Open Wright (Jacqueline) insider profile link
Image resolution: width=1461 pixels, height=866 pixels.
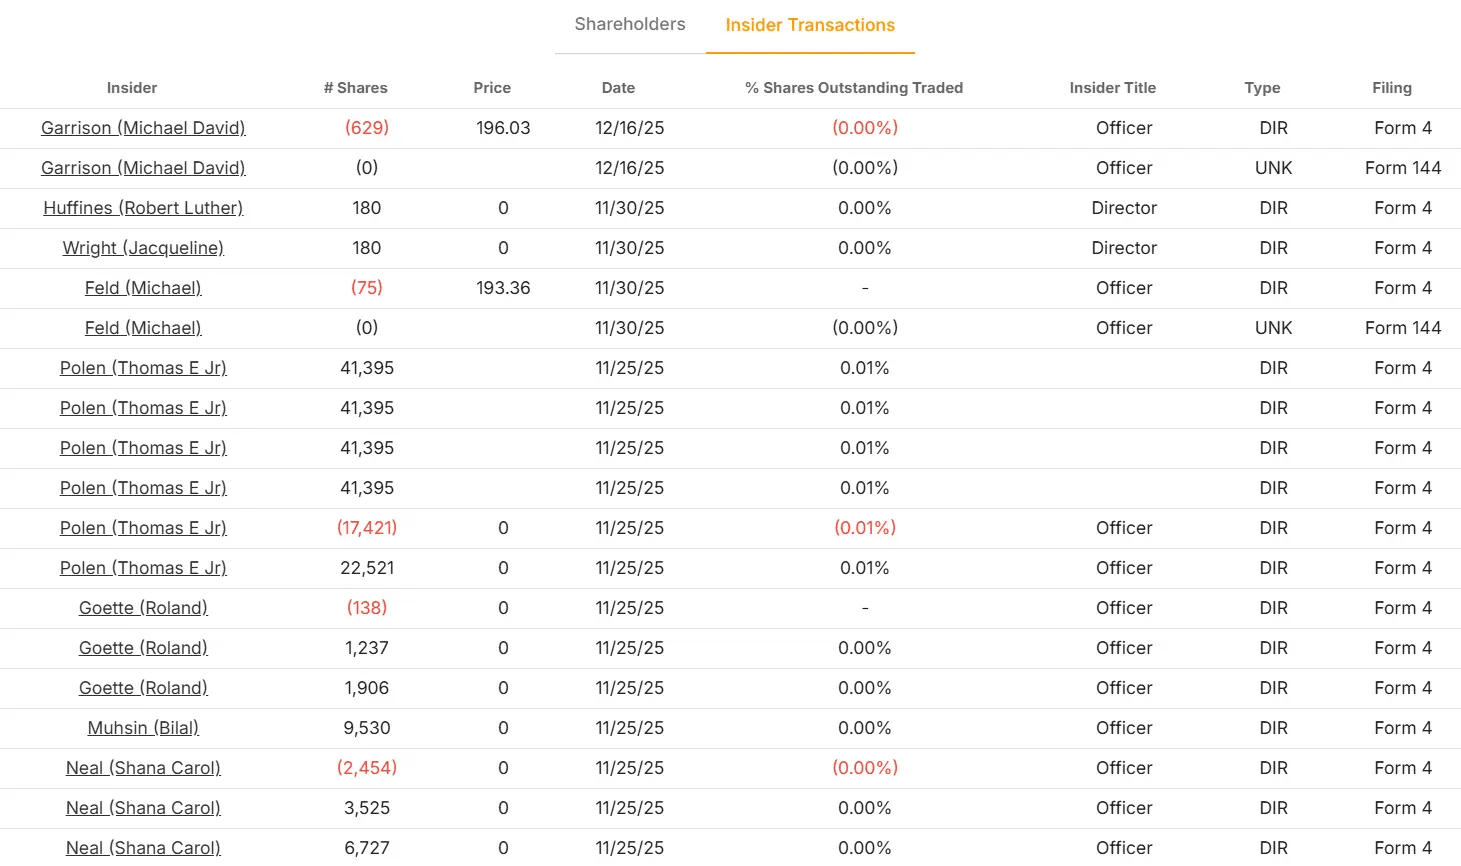click(143, 248)
